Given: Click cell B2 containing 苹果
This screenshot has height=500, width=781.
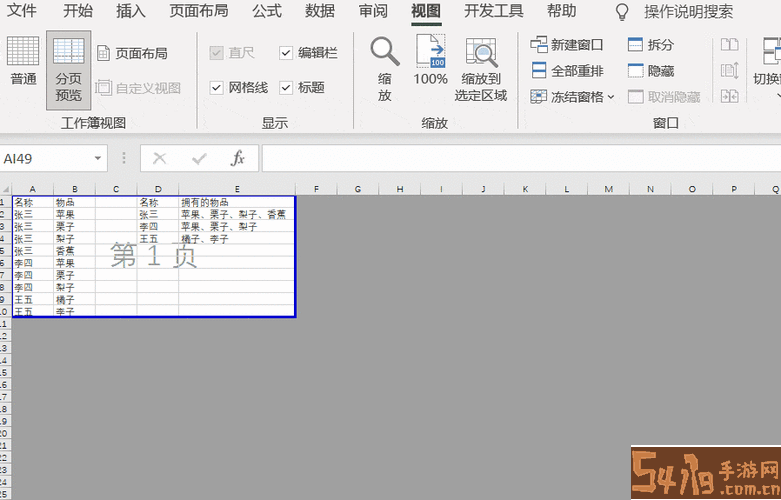Looking at the screenshot, I should 74,215.
